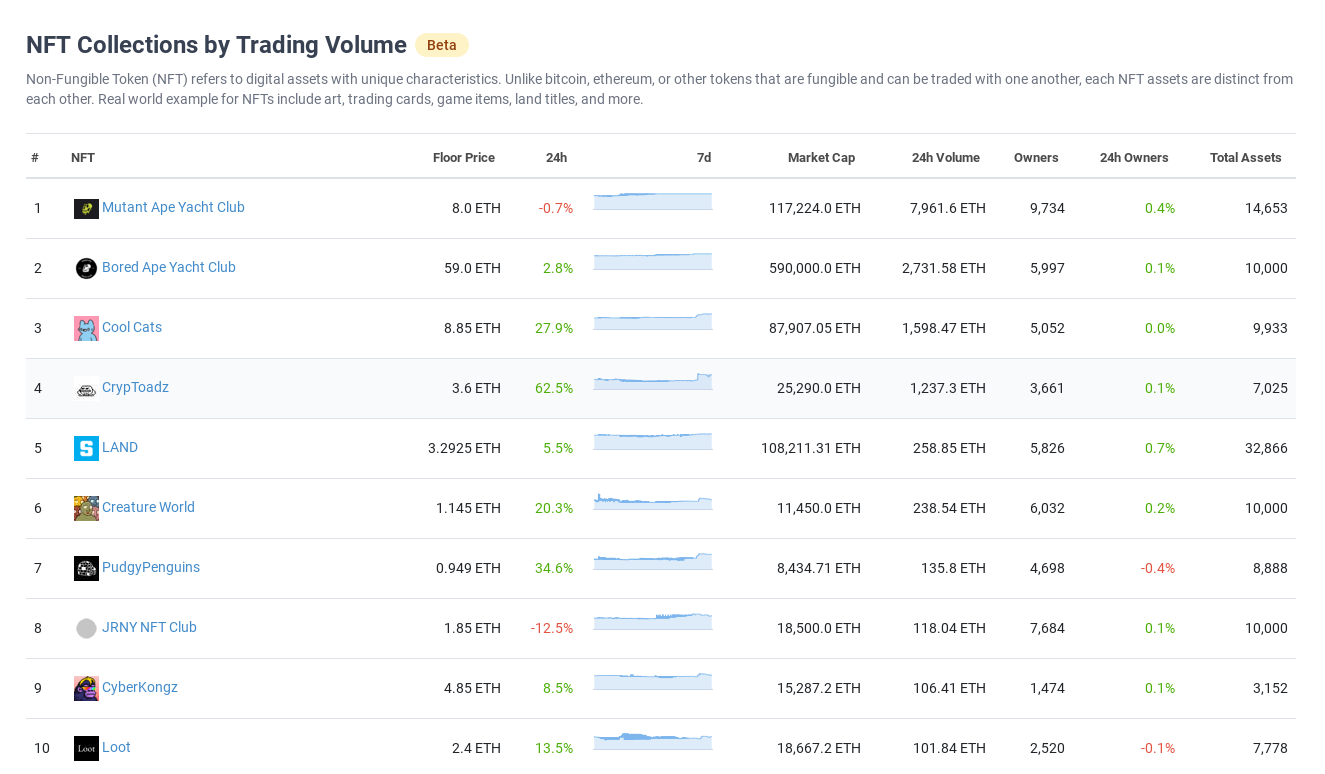Click the 7,684 owners value

[x=1047, y=628]
